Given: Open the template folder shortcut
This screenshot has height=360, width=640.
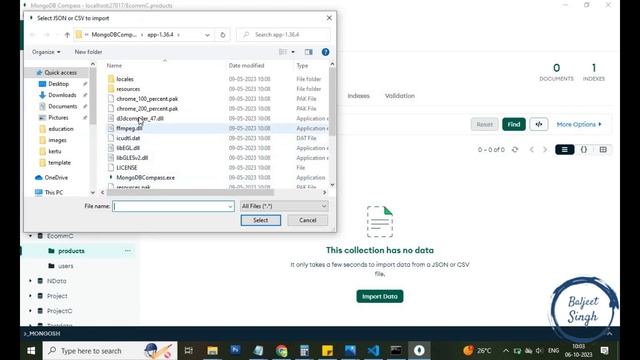Looking at the screenshot, I should (x=59, y=162).
